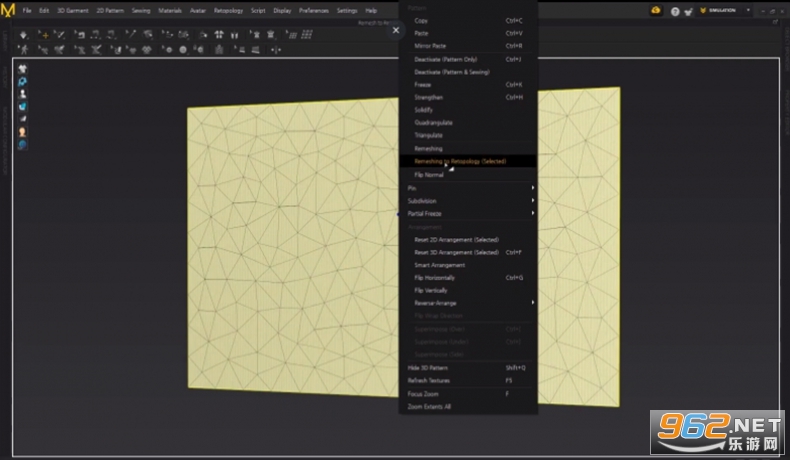Click the blue circular icon below garment display
This screenshot has width=790, height=460.
coord(22,82)
